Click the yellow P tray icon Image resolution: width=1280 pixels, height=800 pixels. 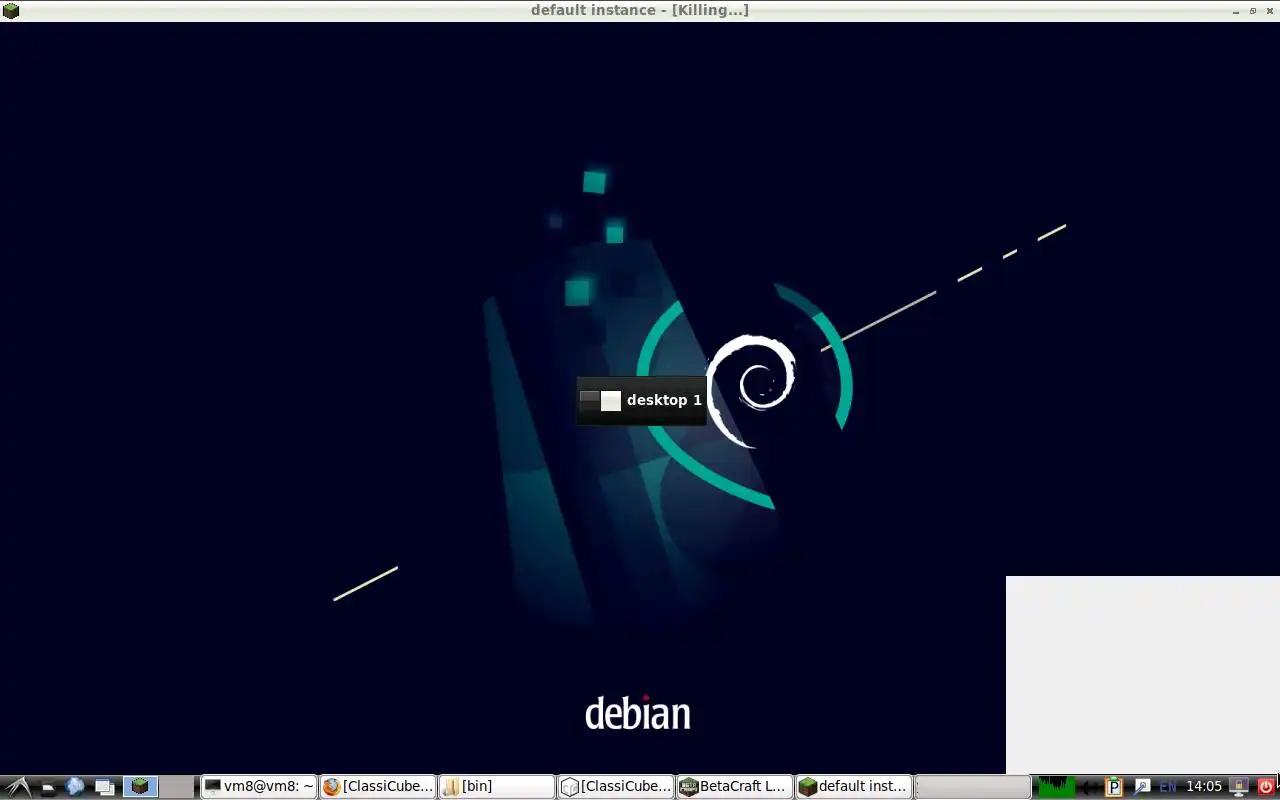[1114, 787]
